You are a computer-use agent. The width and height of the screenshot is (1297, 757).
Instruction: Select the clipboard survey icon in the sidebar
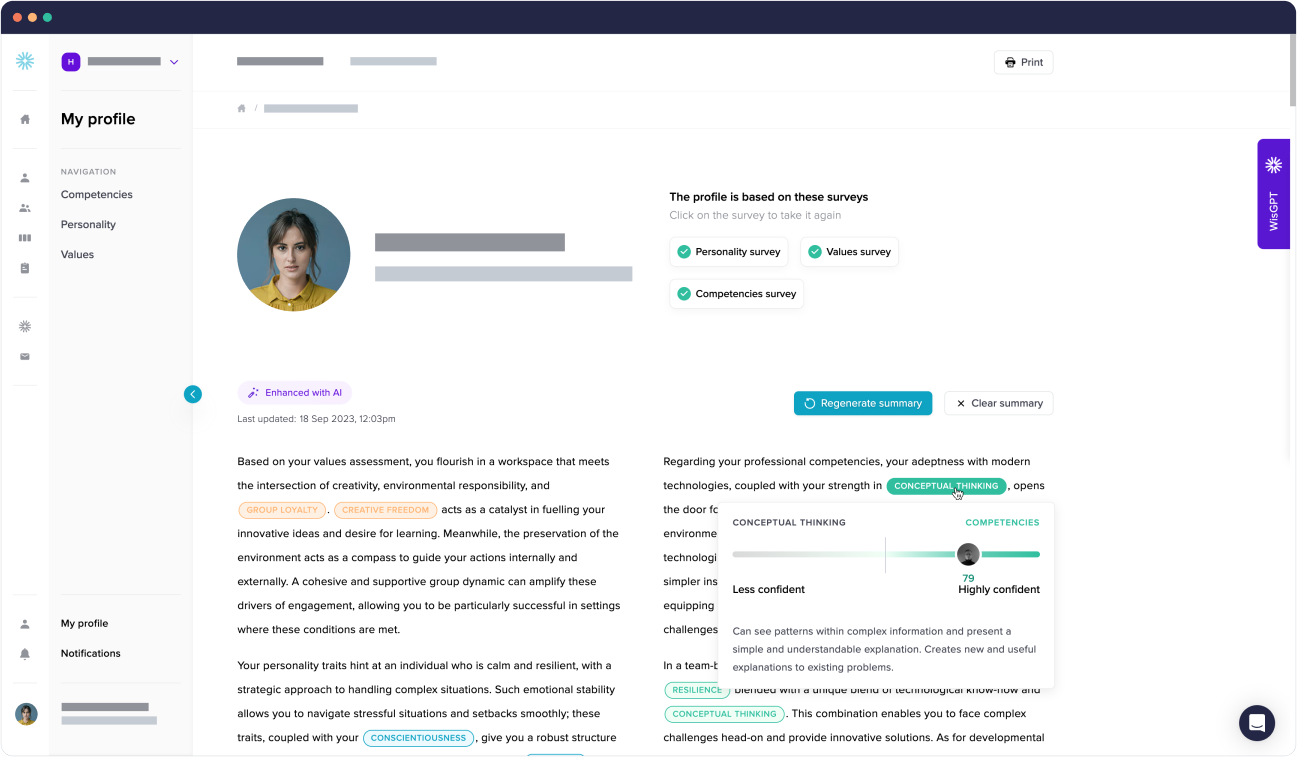(x=24, y=267)
